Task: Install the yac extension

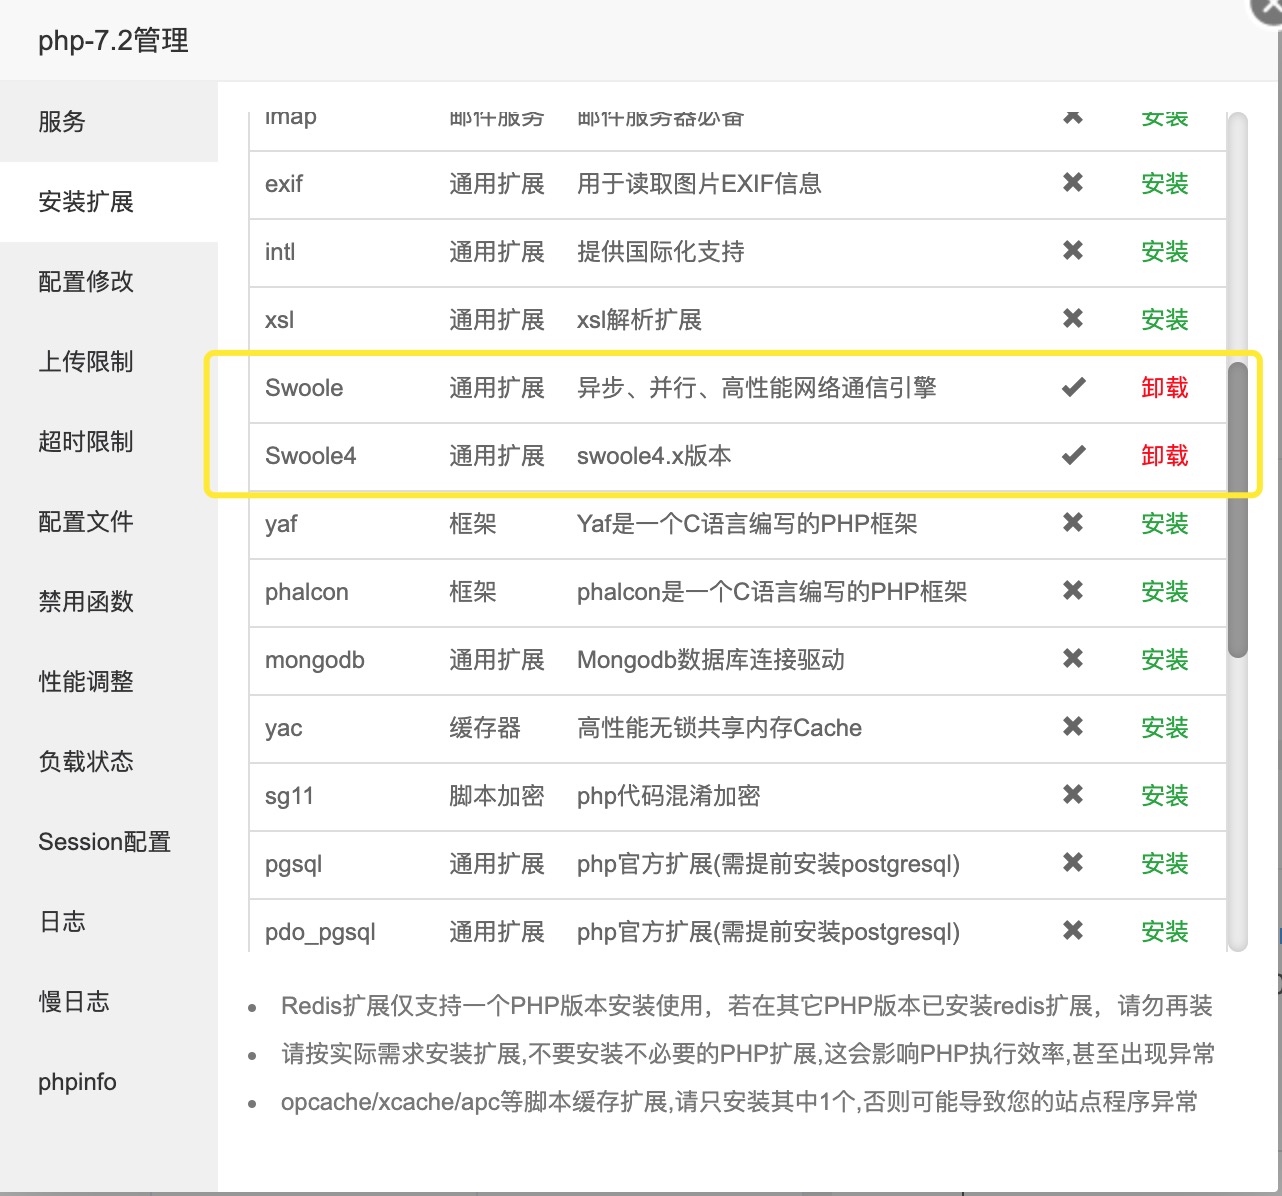Action: coord(1165,728)
